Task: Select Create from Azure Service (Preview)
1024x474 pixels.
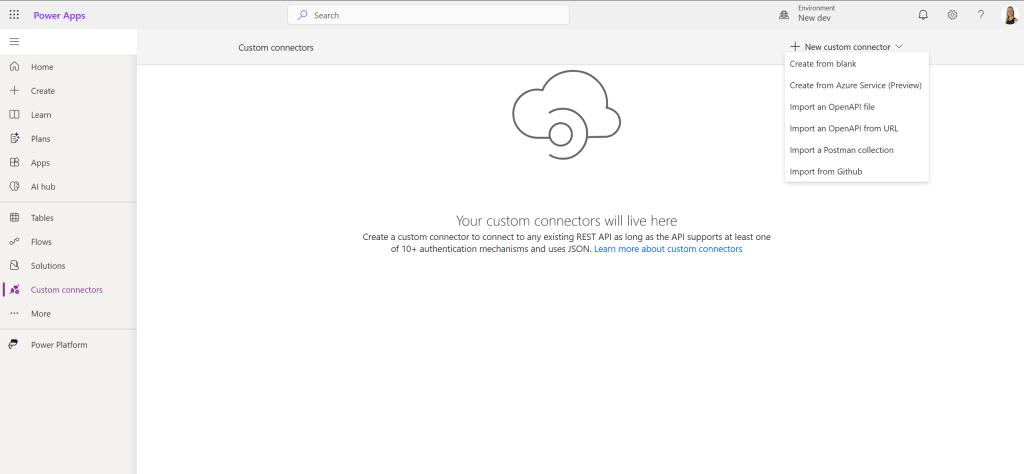Action: point(855,85)
